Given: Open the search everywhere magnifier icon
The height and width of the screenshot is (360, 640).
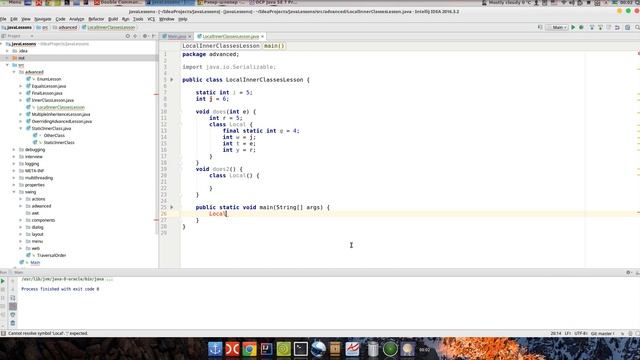Looking at the screenshot, I should point(637,27).
